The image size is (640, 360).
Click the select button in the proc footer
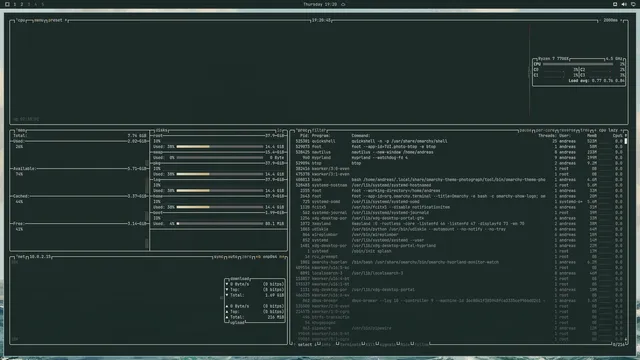(304, 344)
